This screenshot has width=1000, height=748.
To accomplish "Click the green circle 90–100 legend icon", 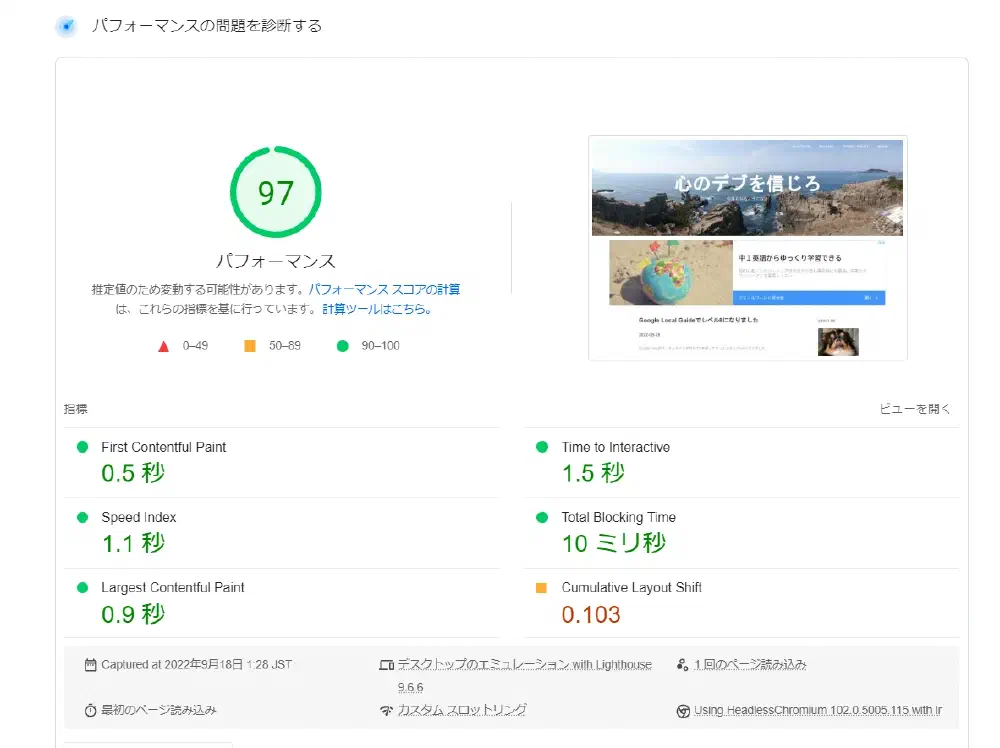I will (x=342, y=346).
